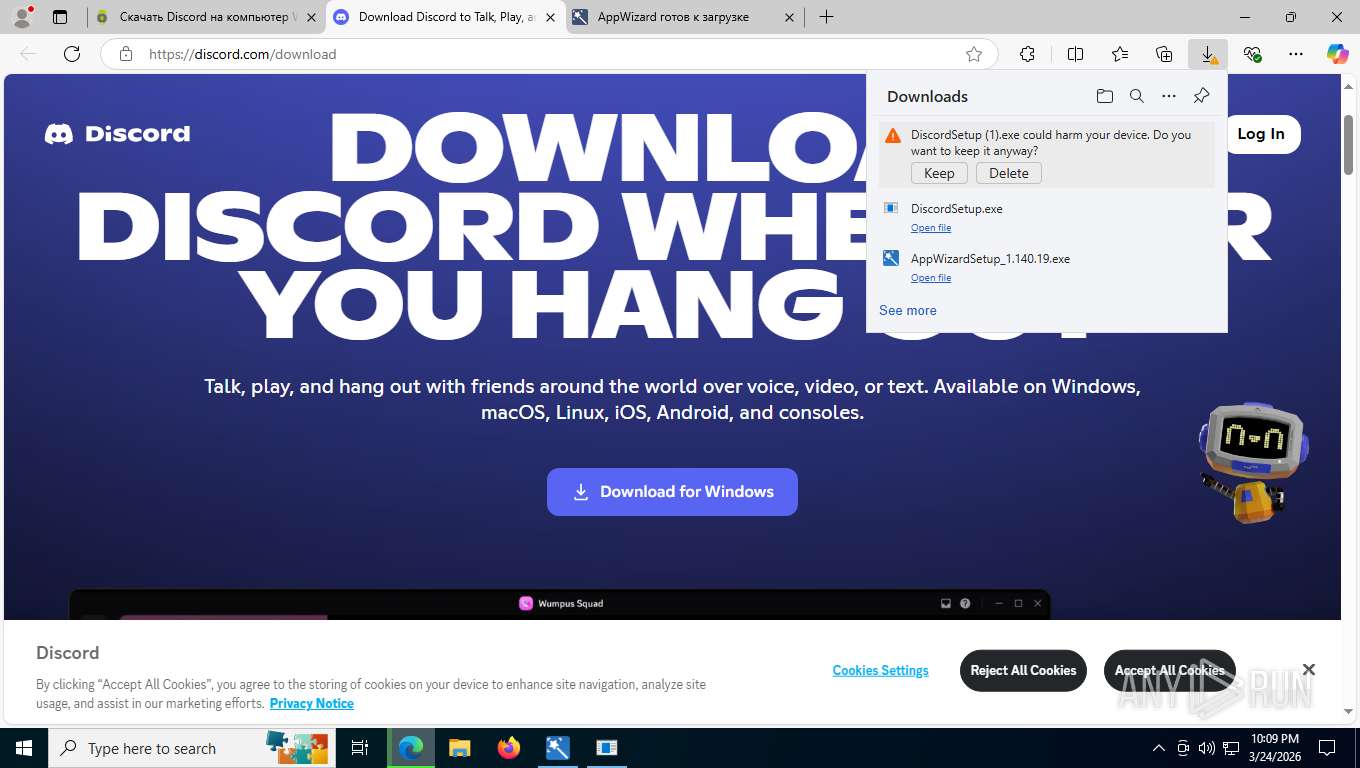Open the Privacy Notice link

(312, 703)
